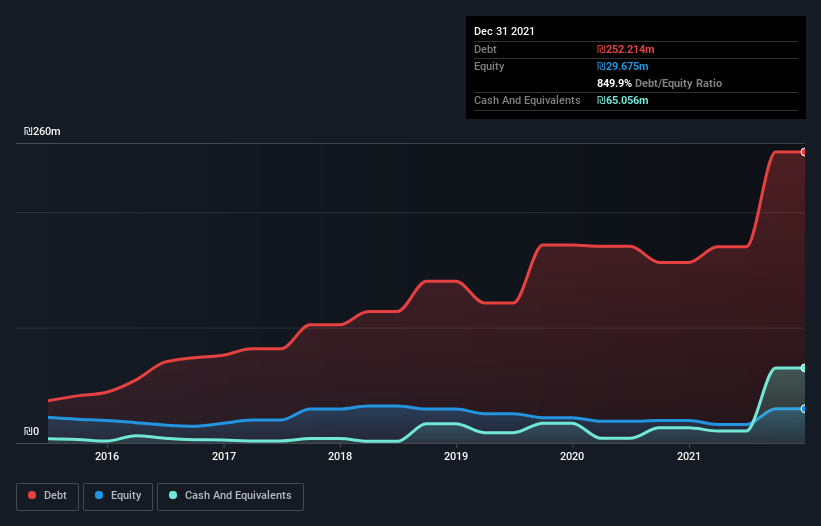Click the 2017 x-axis label
This screenshot has width=821, height=526.
click(x=224, y=456)
